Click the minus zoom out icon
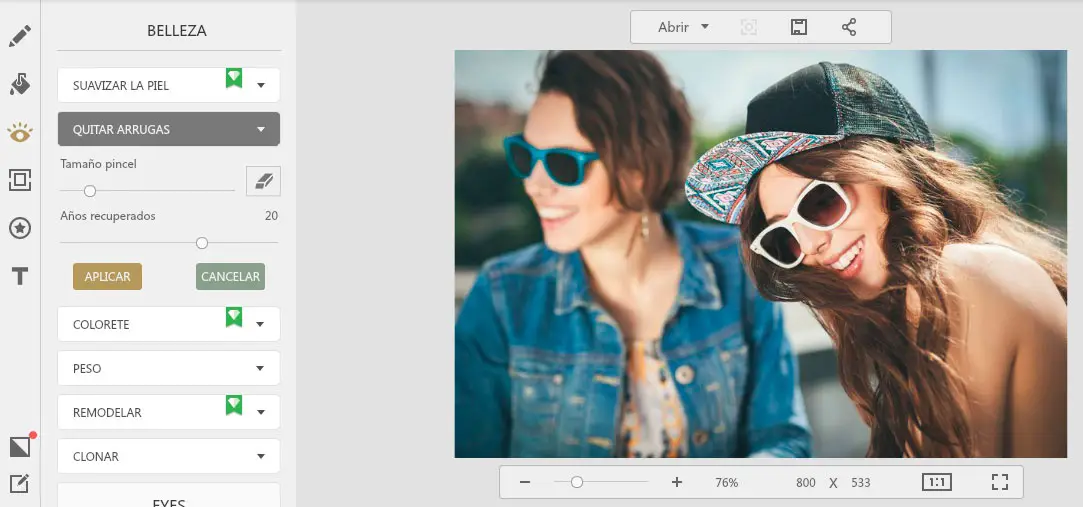The image size is (1083, 507). tap(525, 482)
